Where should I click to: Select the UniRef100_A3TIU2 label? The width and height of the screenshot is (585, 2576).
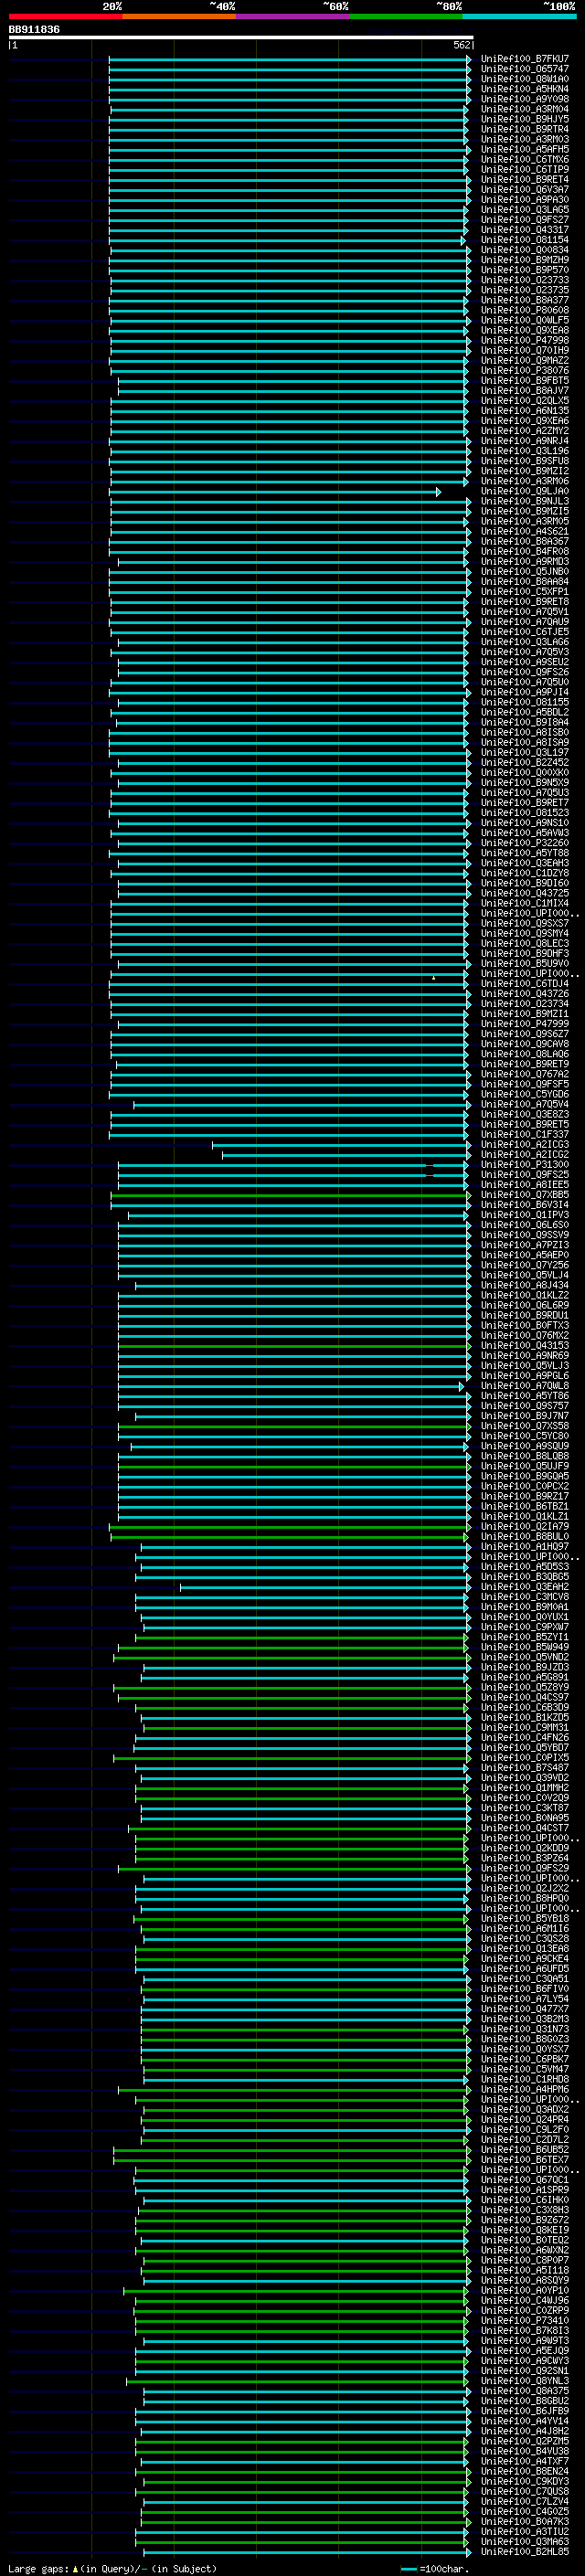click(524, 2531)
